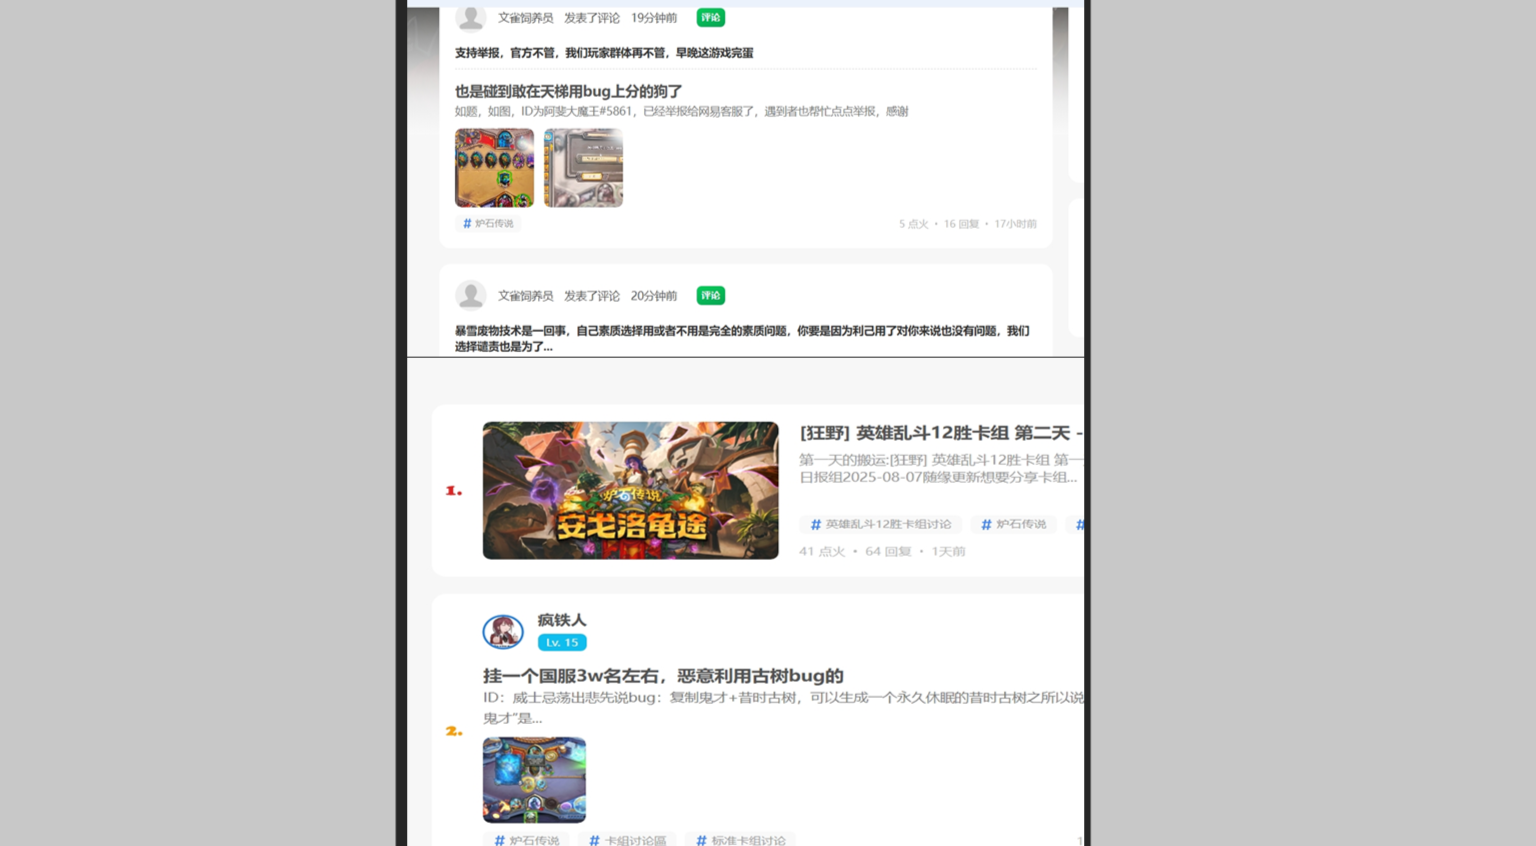Open 疯铁人's round profile avatar
Viewport: 1536px width, 846px height.
pyautogui.click(x=503, y=631)
